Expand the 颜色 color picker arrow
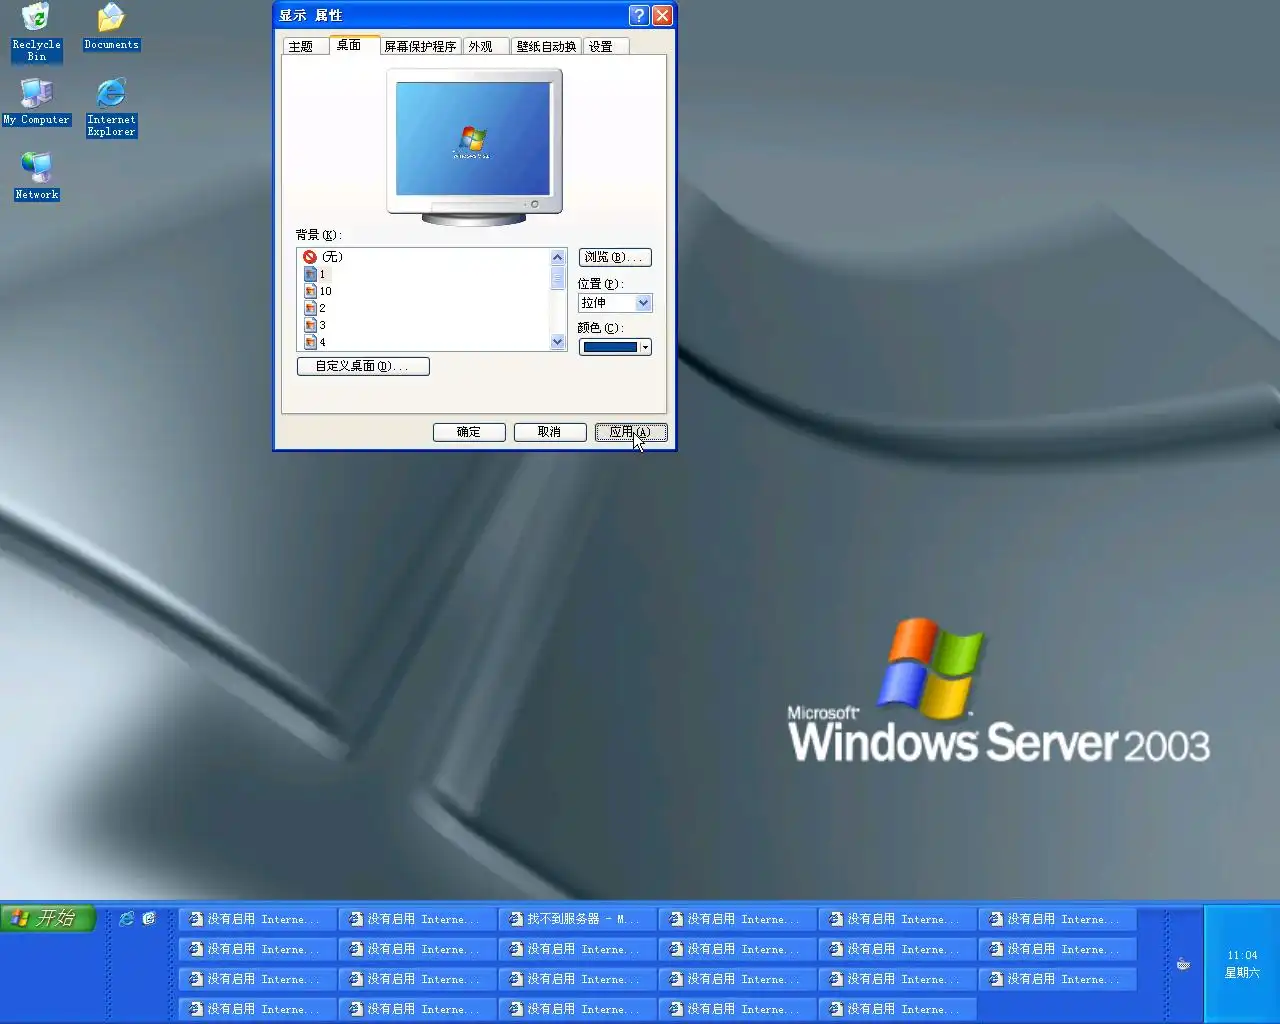Viewport: 1280px width, 1024px height. [645, 347]
